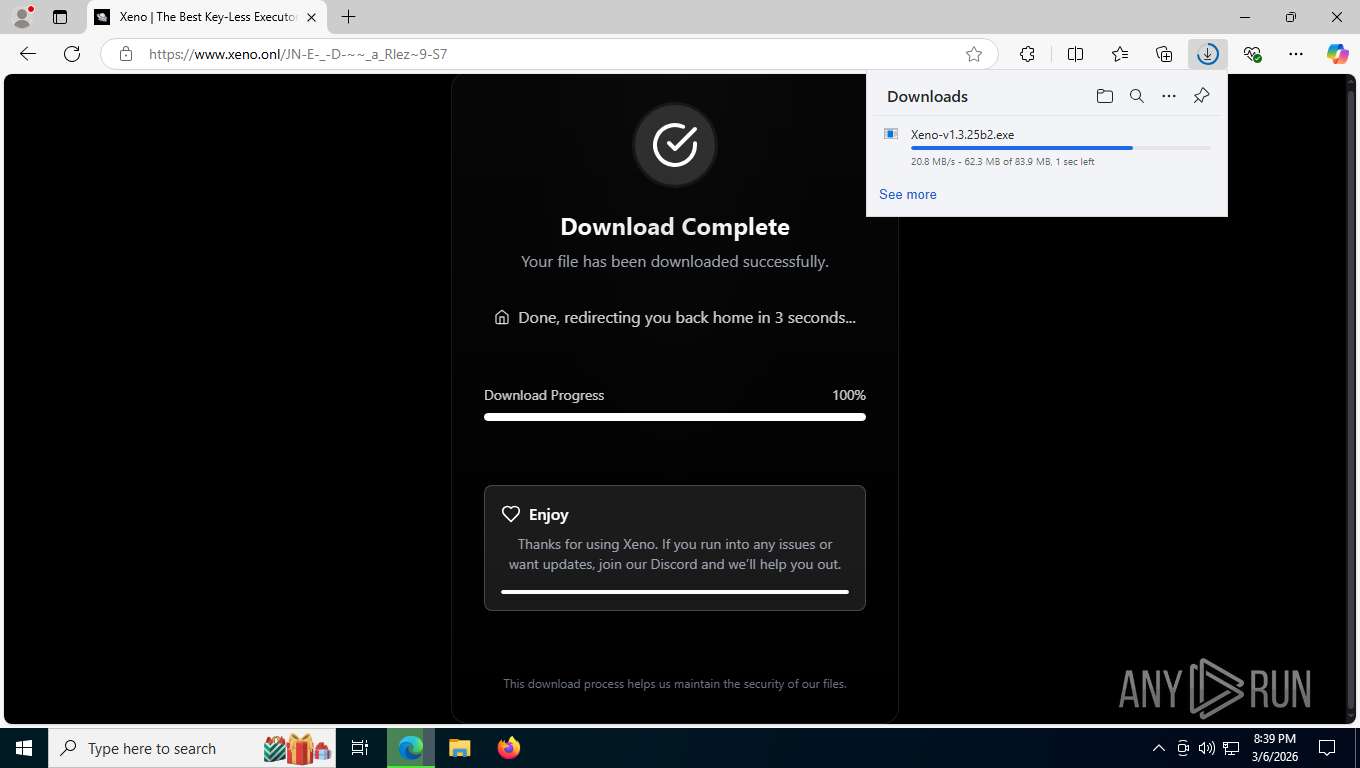Add page to favorites star icon
Image resolution: width=1360 pixels, height=768 pixels.
(974, 54)
